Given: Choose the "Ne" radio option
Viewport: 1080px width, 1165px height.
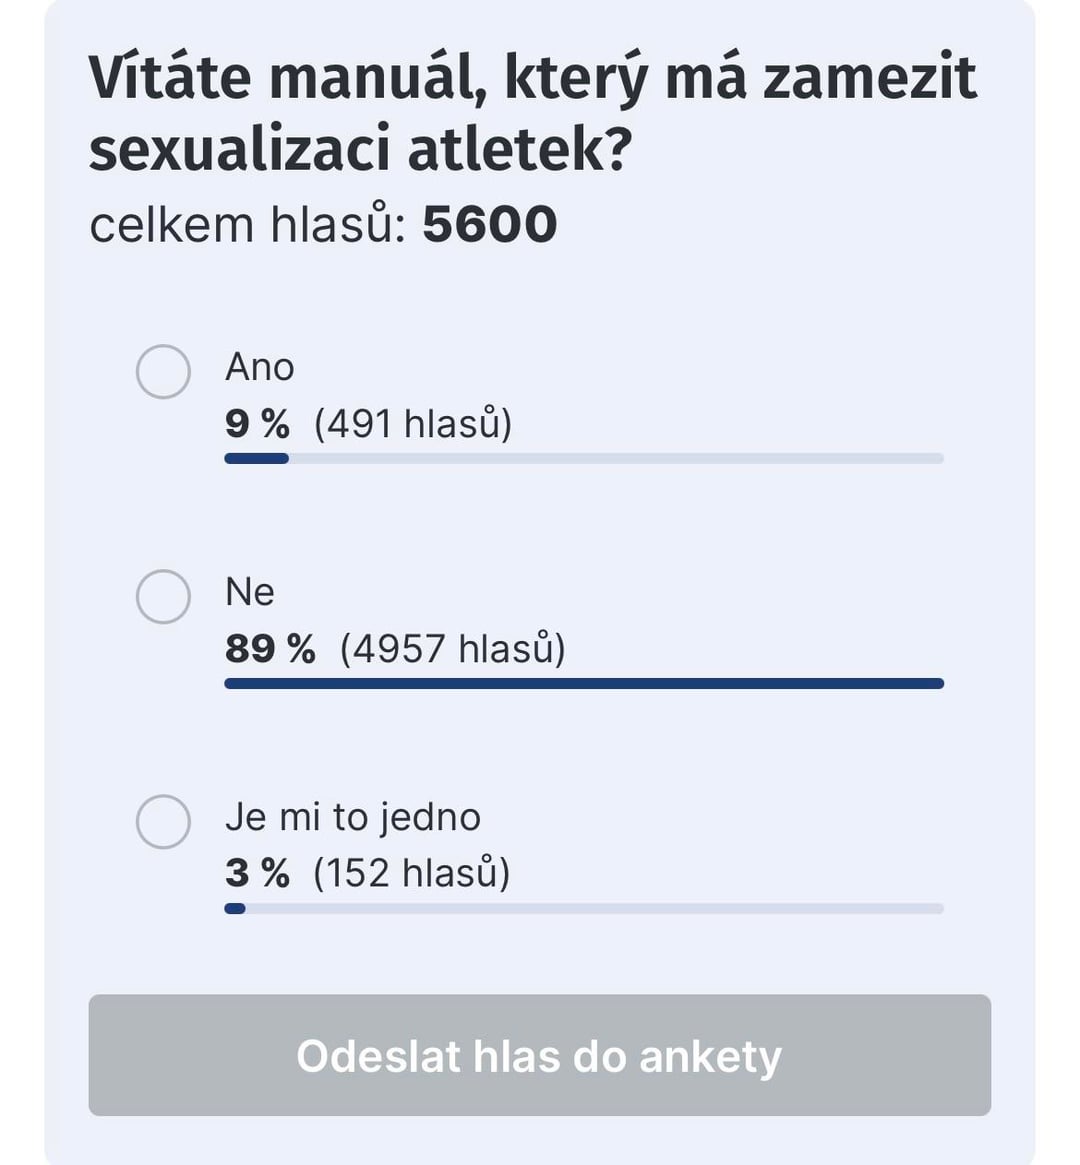Looking at the screenshot, I should (x=163, y=597).
